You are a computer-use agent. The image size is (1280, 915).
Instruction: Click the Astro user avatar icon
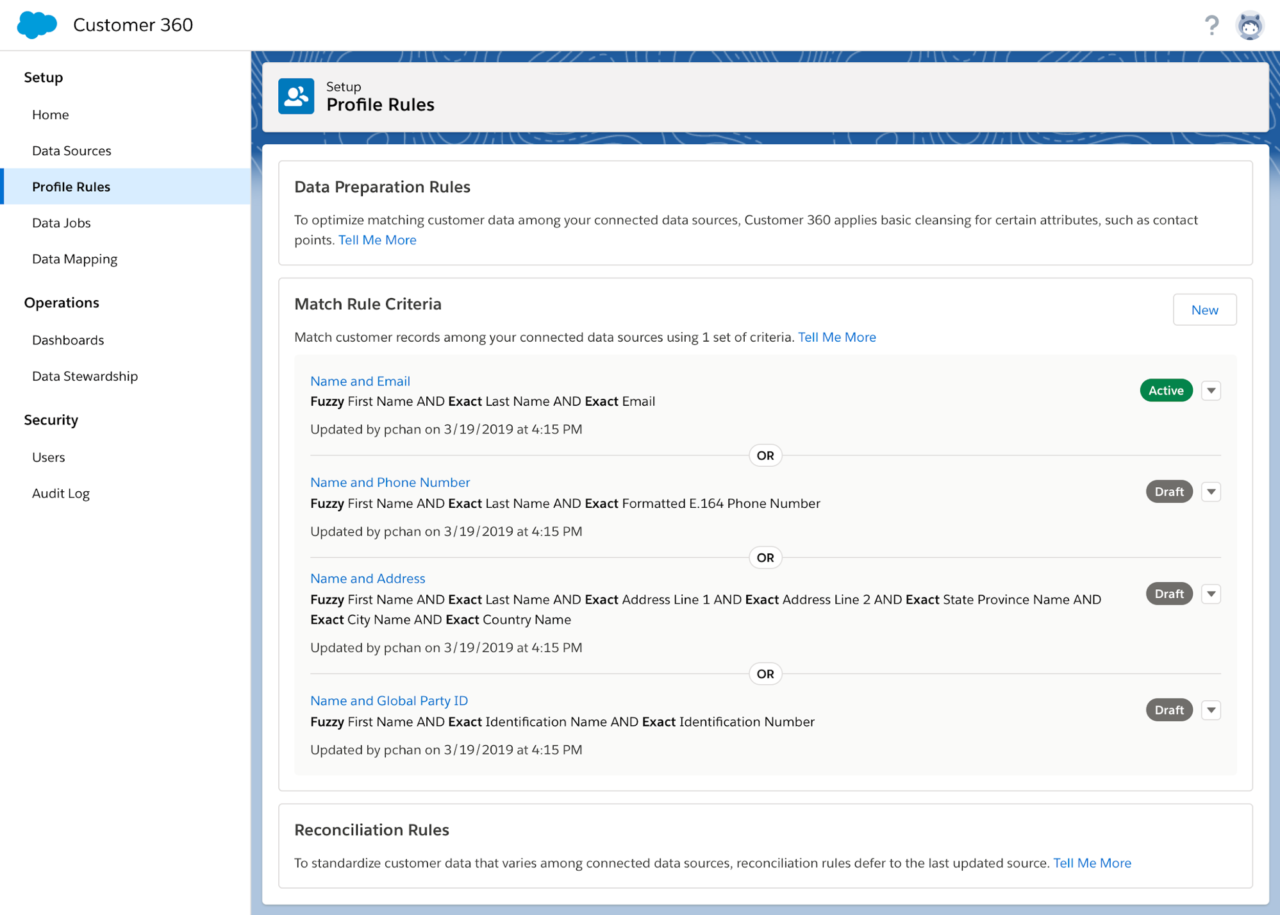click(x=1250, y=25)
